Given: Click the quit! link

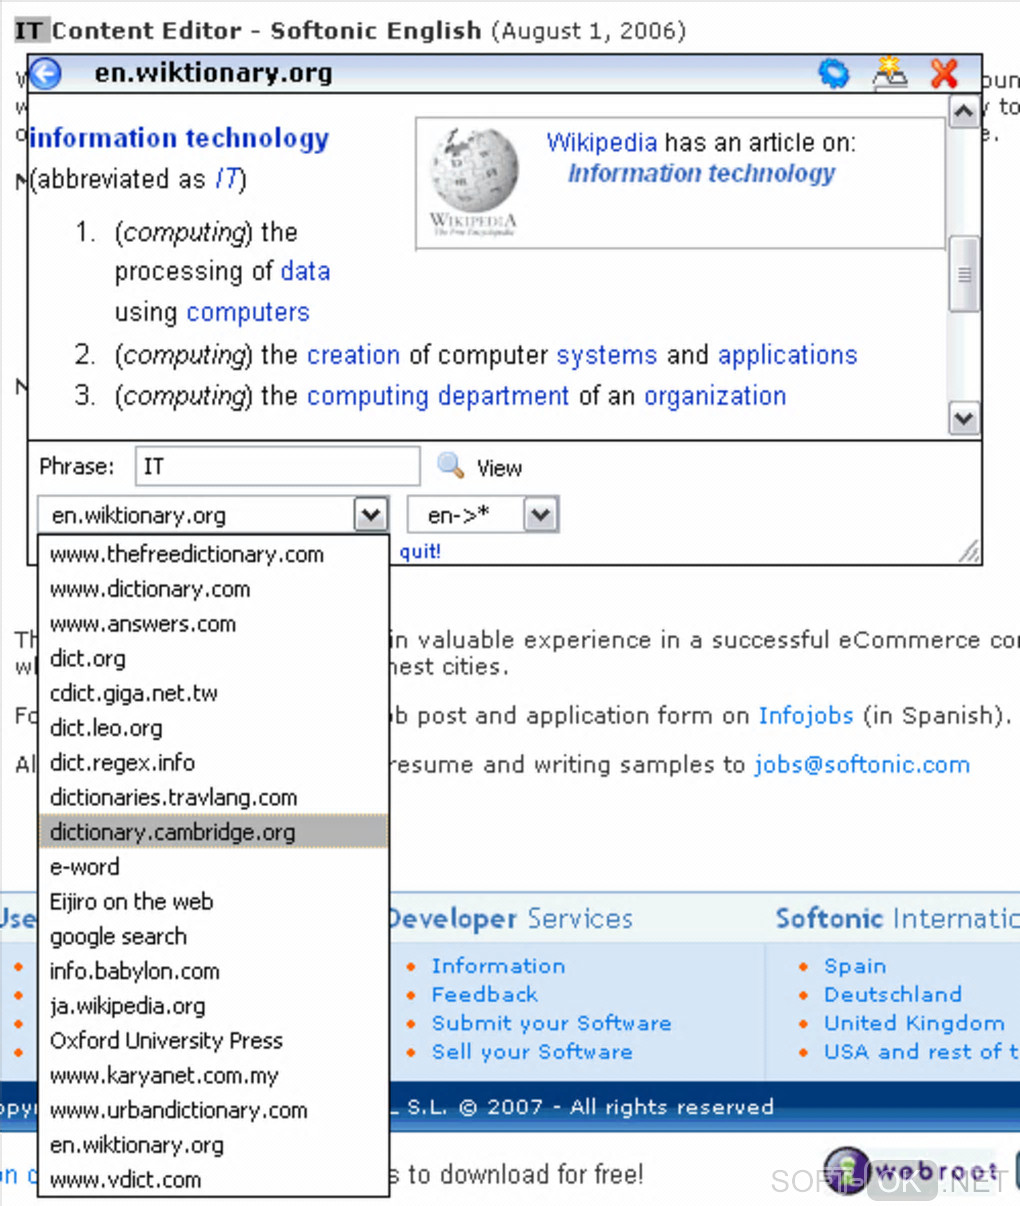Looking at the screenshot, I should pos(420,551).
